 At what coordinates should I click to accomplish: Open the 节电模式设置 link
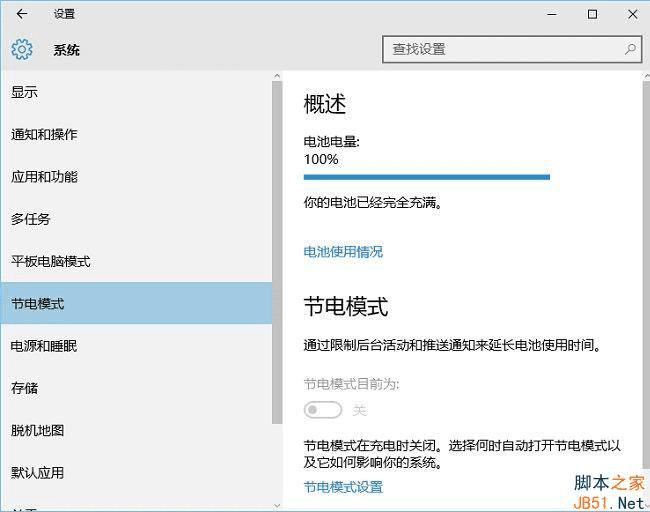343,487
